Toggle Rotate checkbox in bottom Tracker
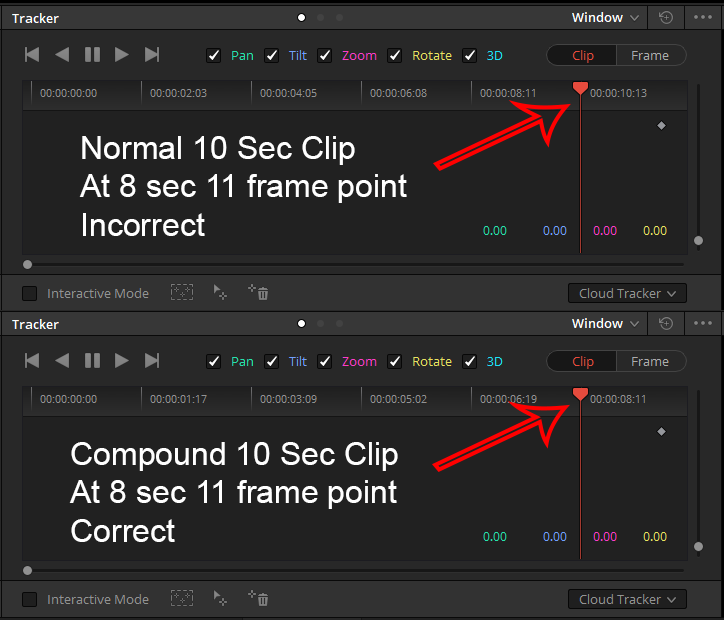This screenshot has width=724, height=620. [x=394, y=361]
